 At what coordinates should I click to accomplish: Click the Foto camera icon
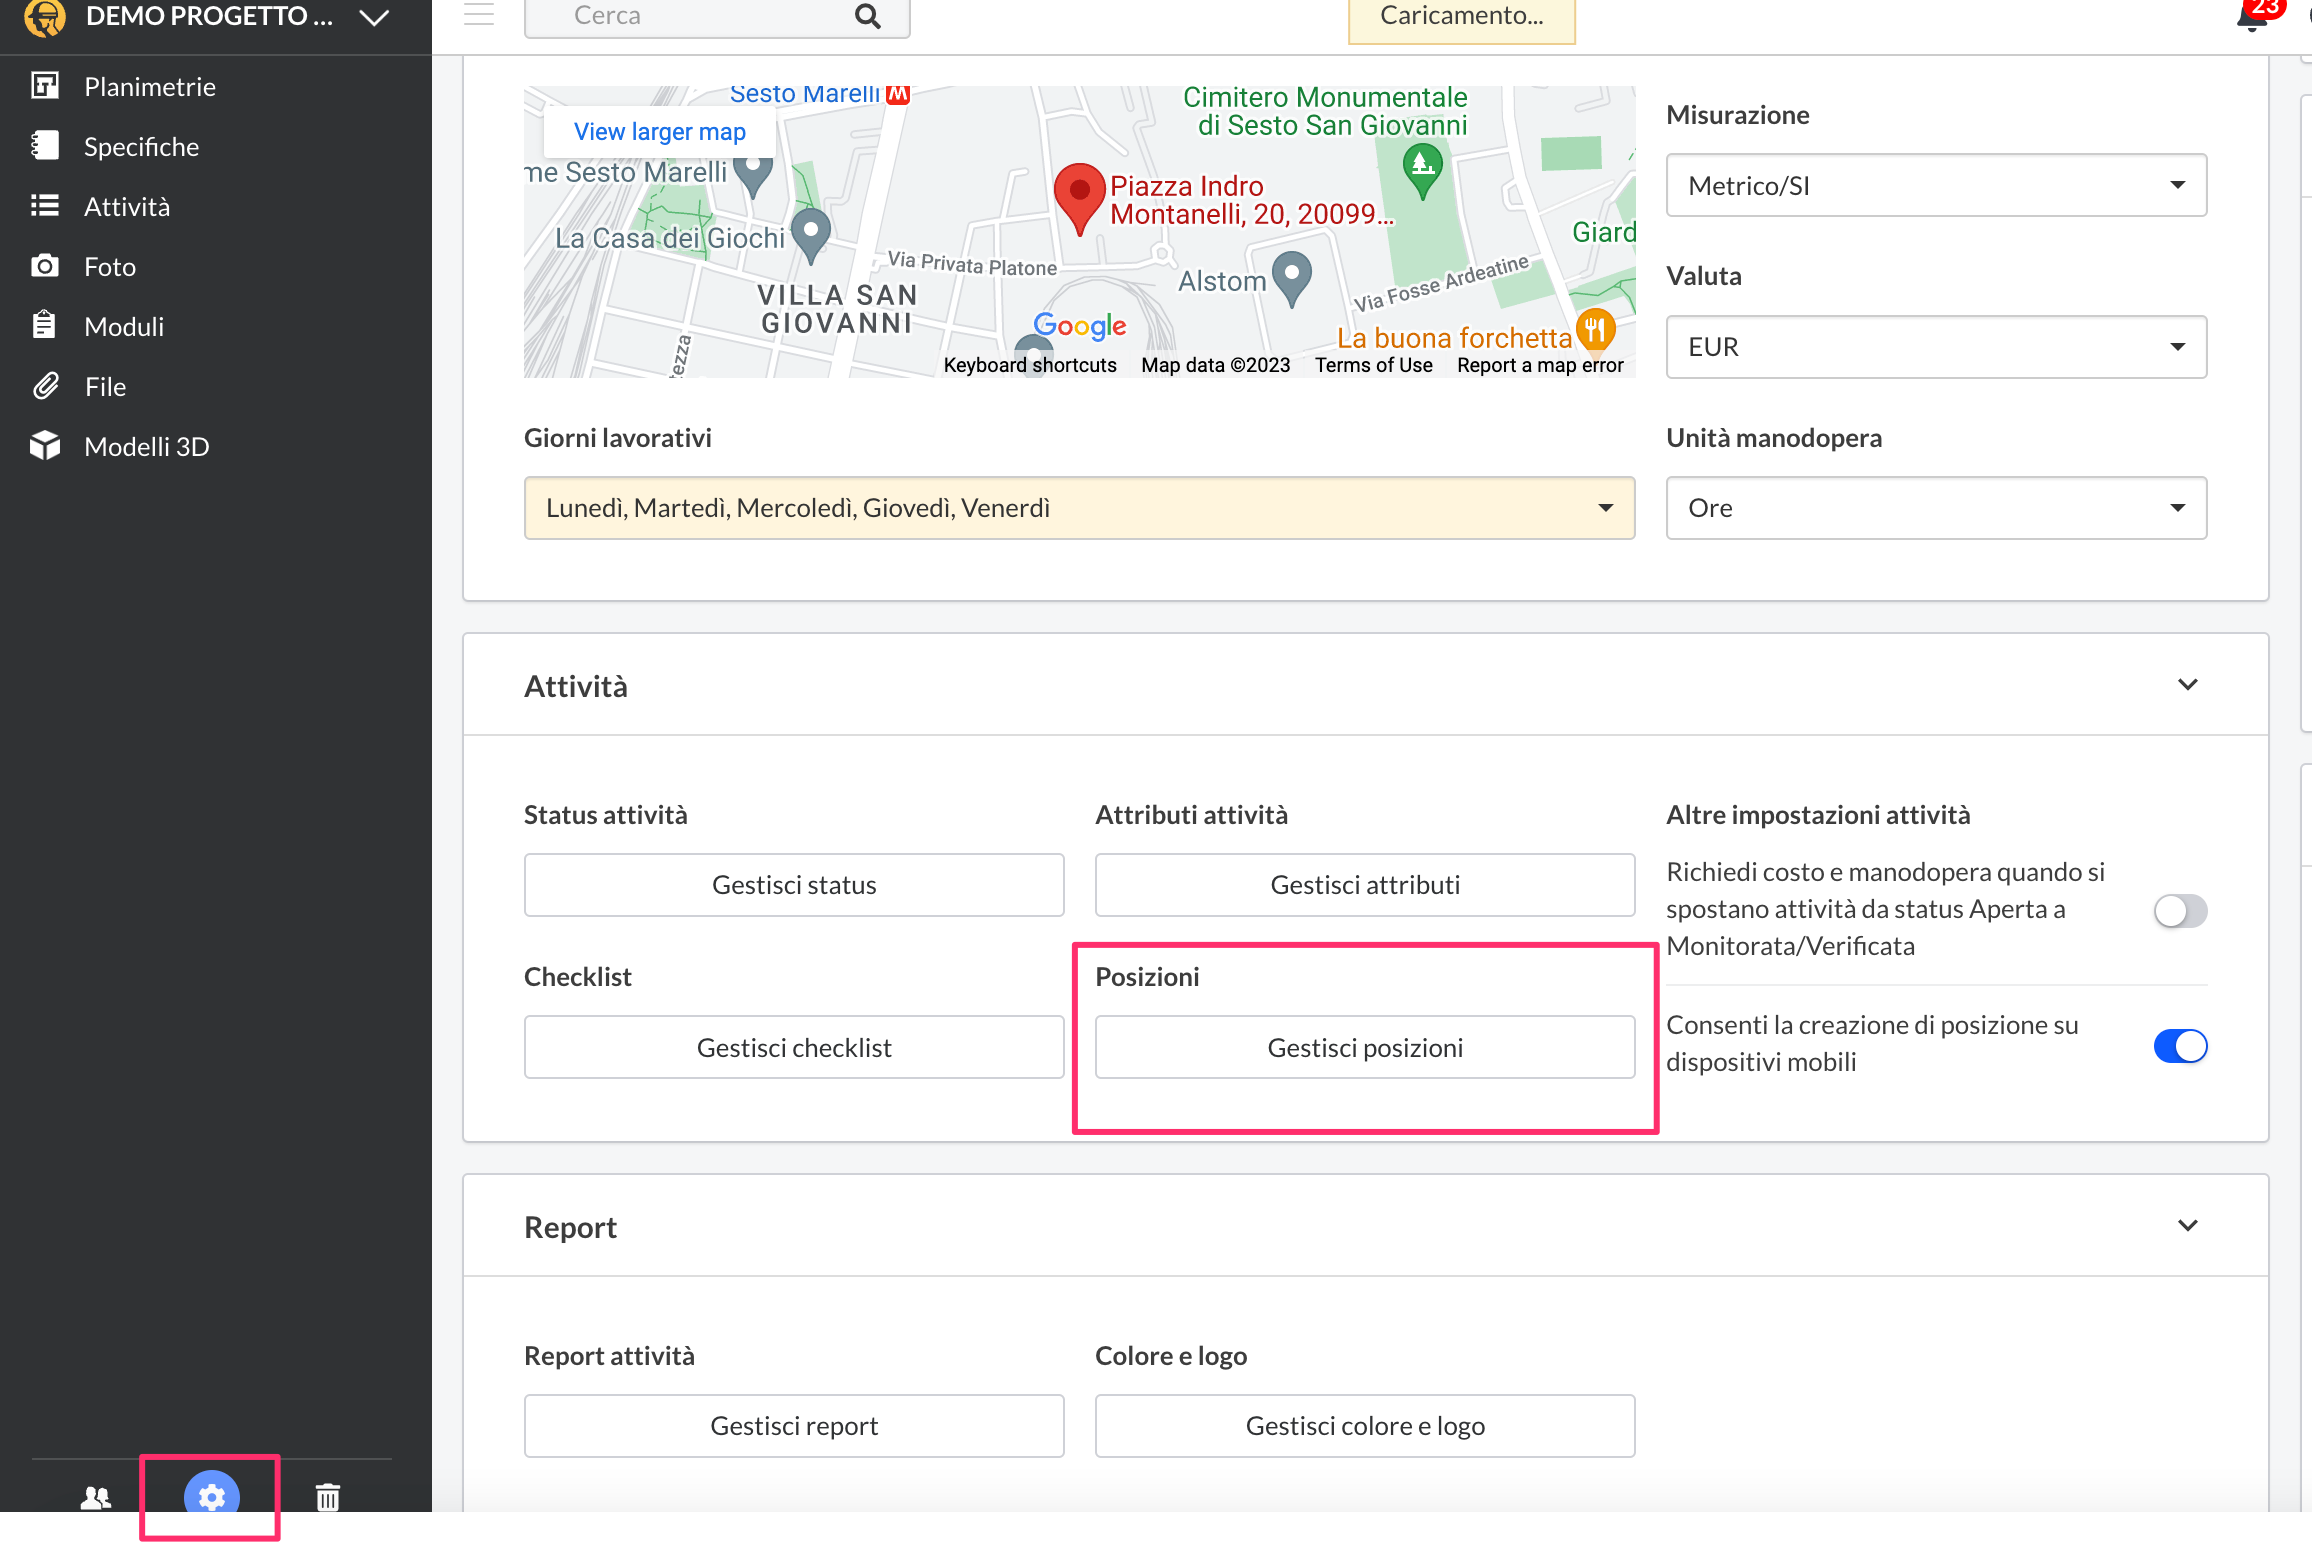45,266
